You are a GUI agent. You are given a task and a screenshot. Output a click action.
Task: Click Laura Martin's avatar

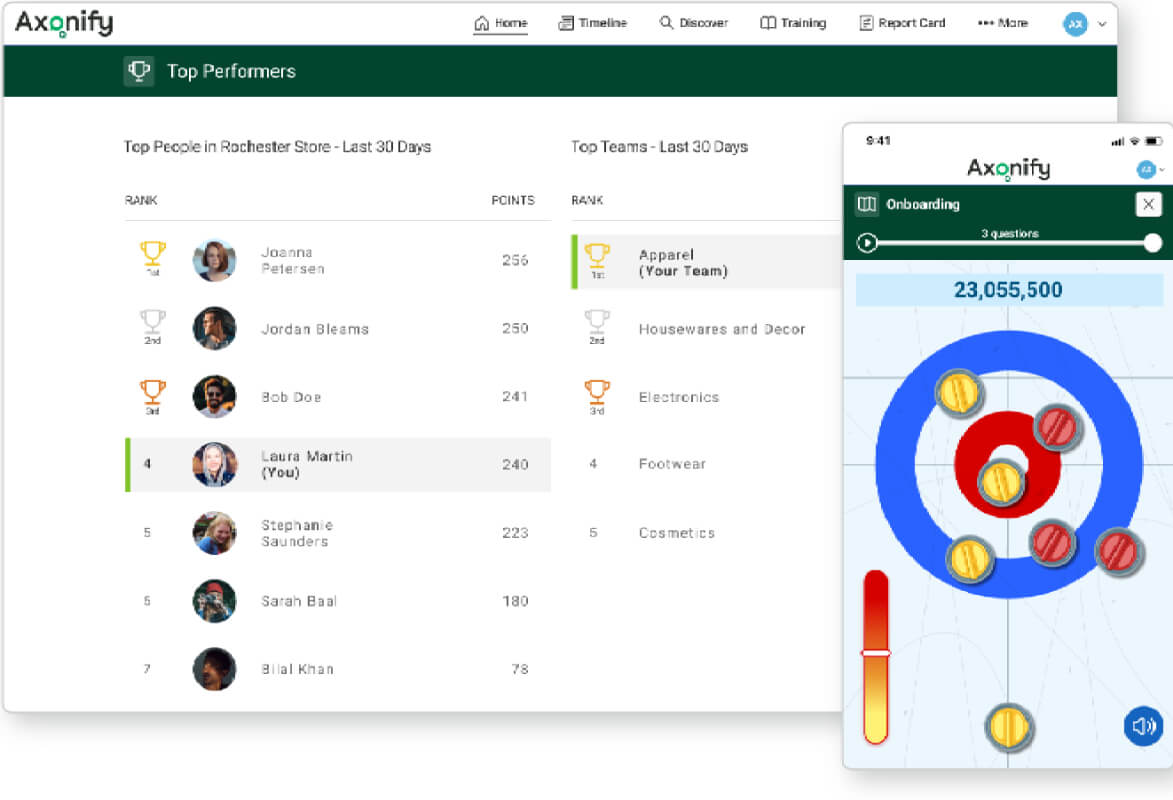pos(215,465)
